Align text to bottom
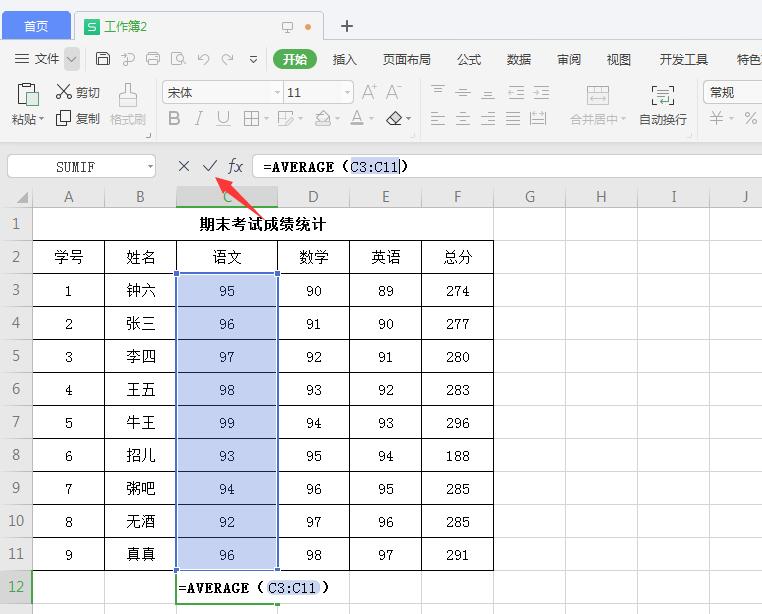Viewport: 762px width, 614px height. coord(488,93)
